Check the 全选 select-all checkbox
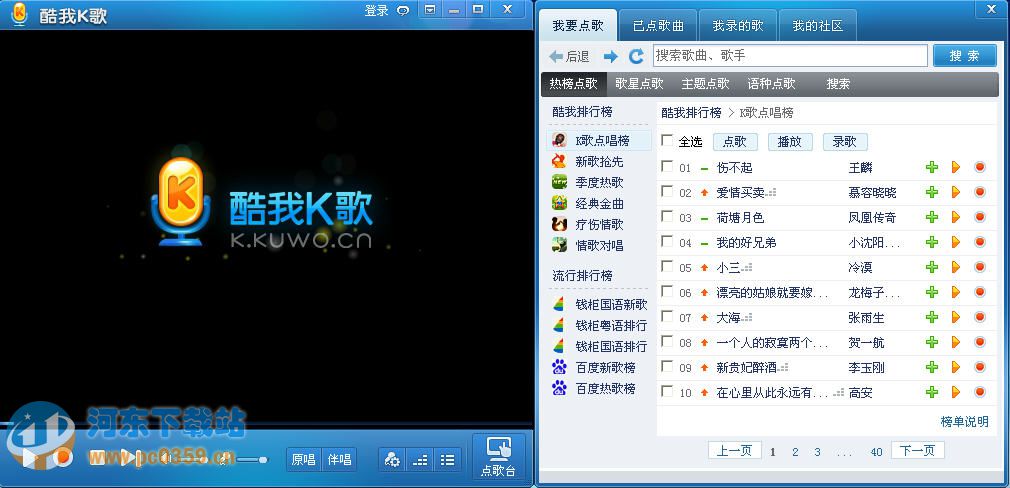 coord(667,140)
